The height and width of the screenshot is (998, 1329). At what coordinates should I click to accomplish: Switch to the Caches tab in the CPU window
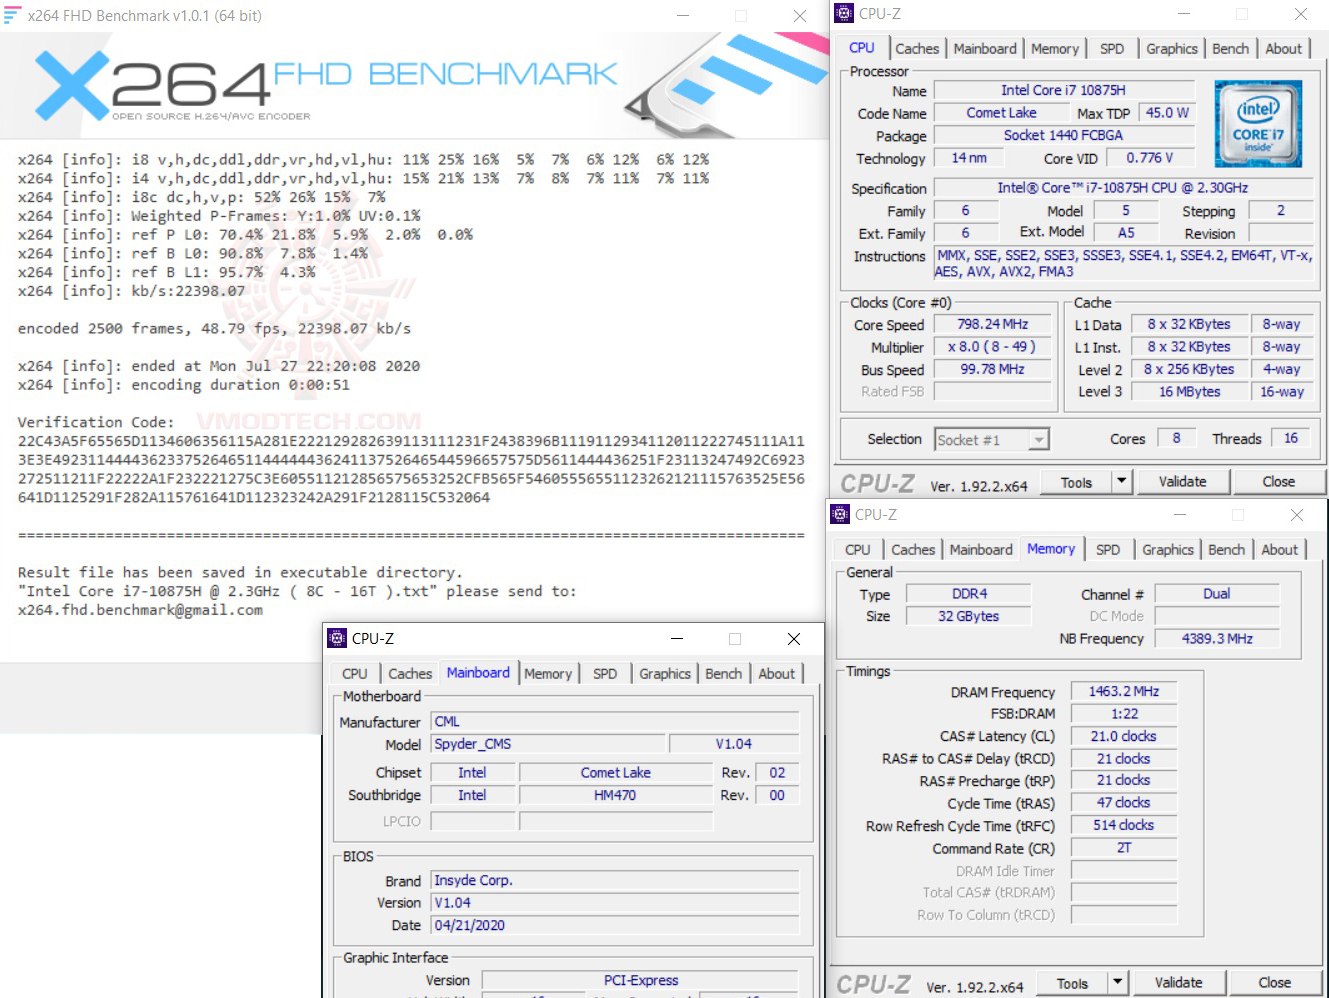point(917,49)
